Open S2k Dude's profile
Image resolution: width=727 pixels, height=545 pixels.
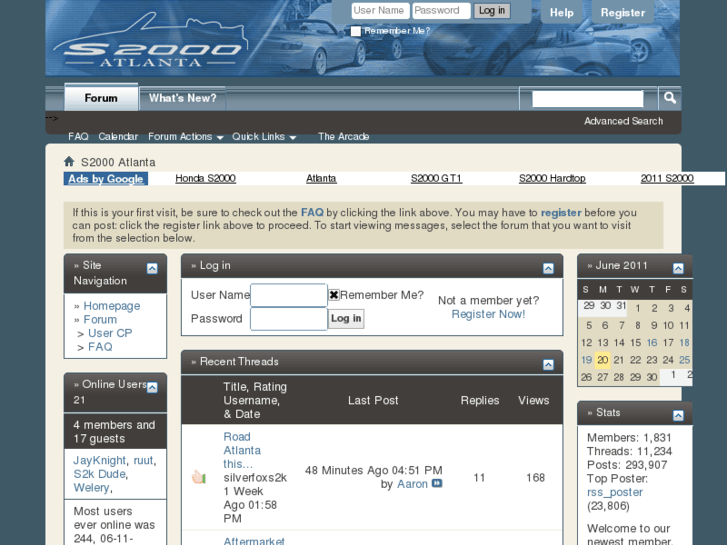(100, 474)
